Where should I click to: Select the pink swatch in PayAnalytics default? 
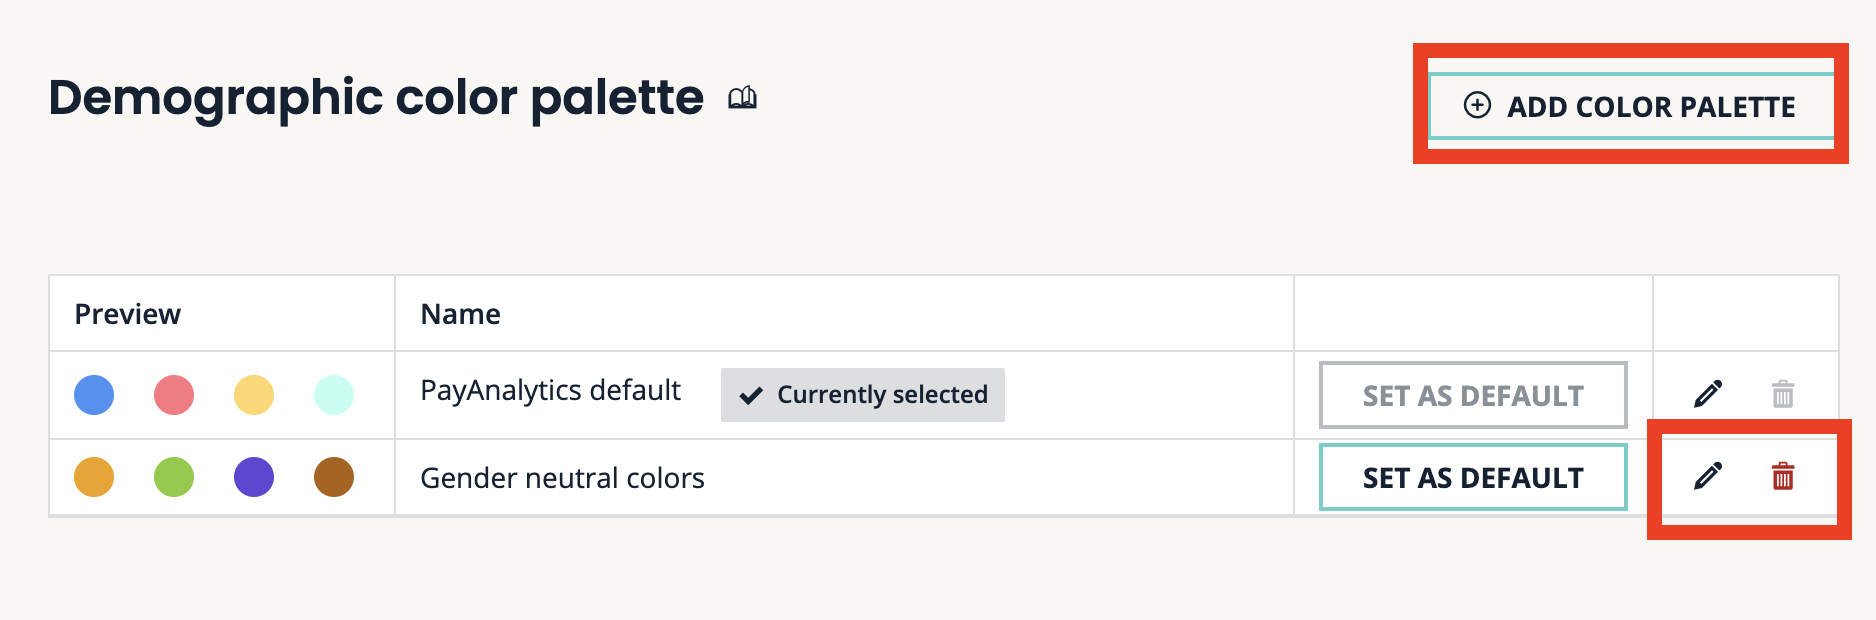click(174, 395)
